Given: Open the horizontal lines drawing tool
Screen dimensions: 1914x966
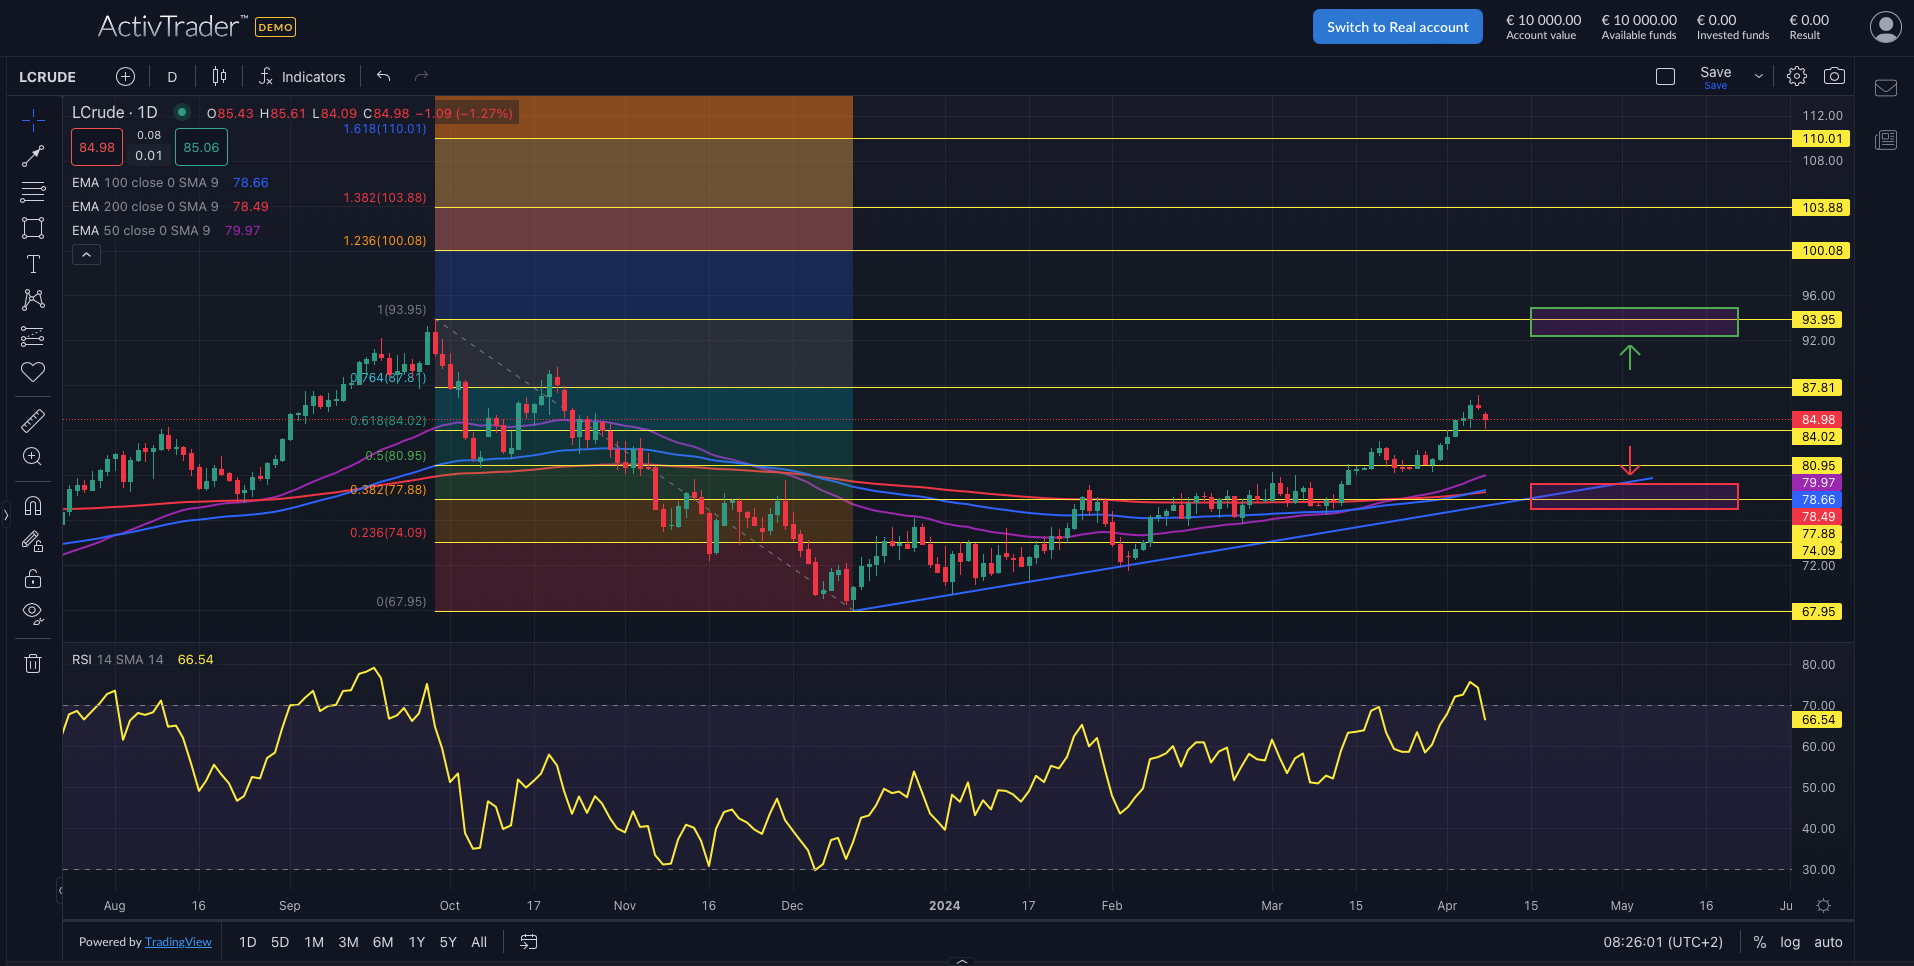Looking at the screenshot, I should 33,191.
